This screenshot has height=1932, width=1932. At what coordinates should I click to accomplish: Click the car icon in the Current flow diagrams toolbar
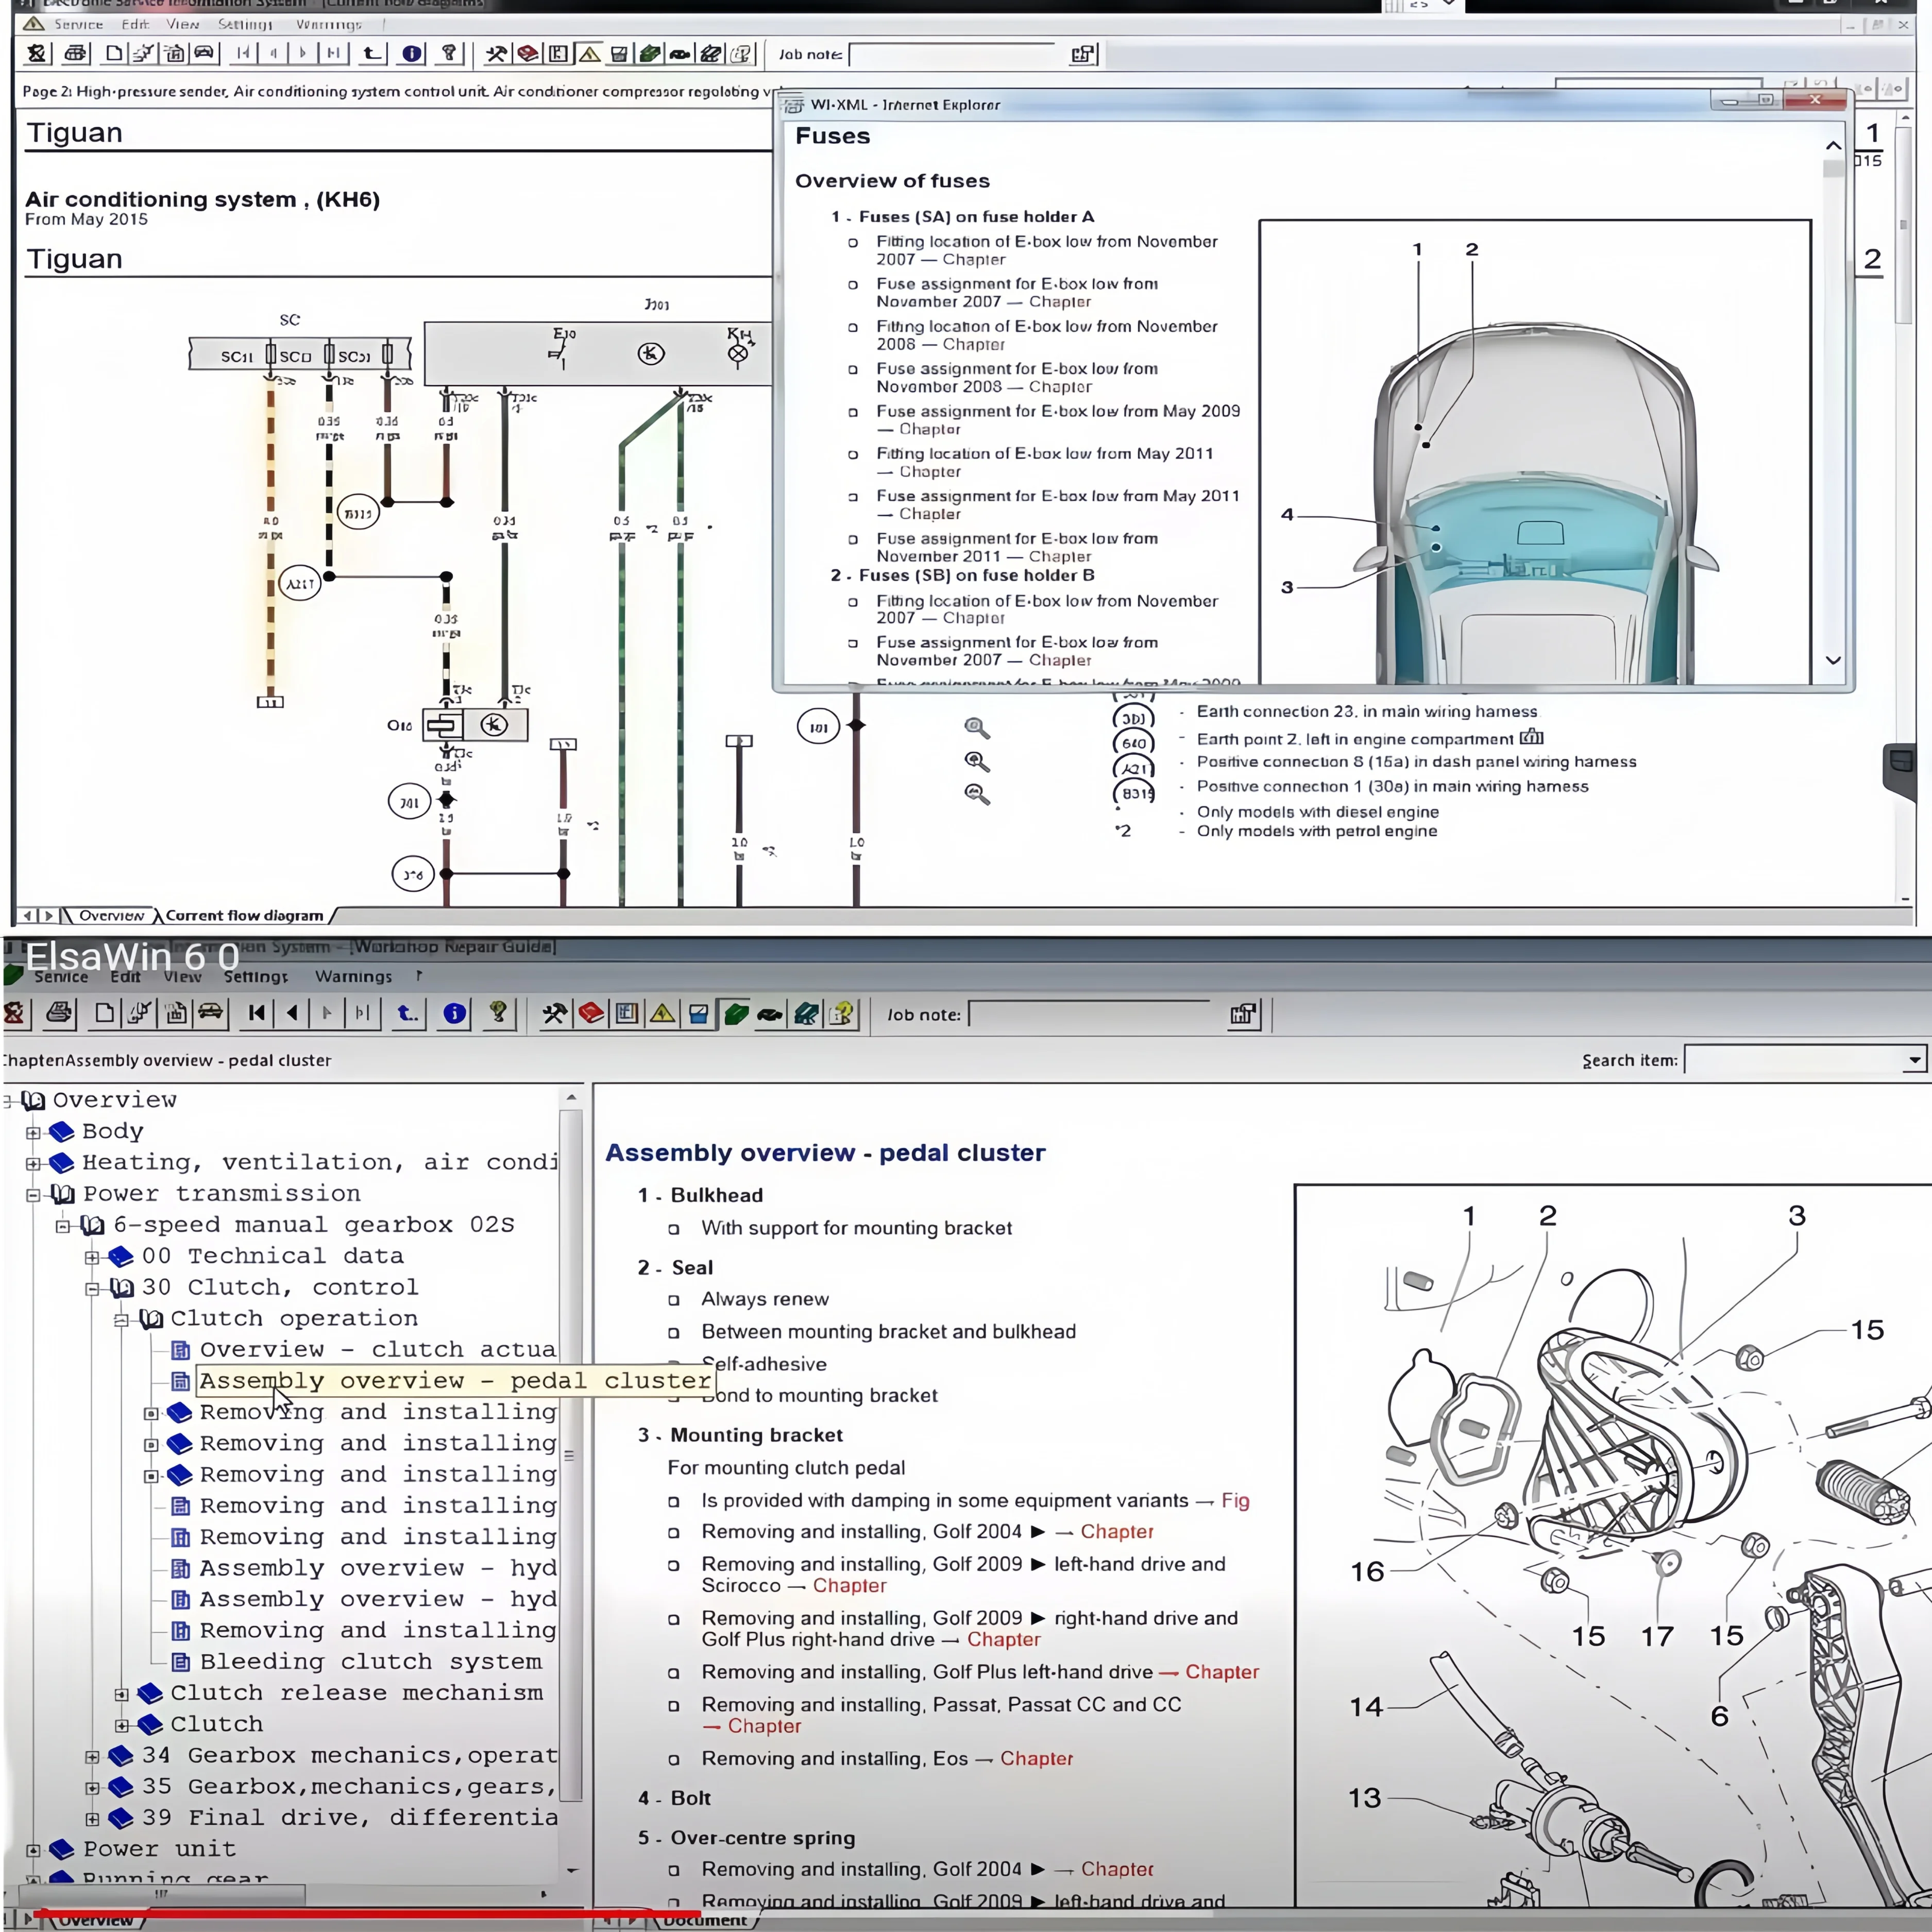(203, 53)
